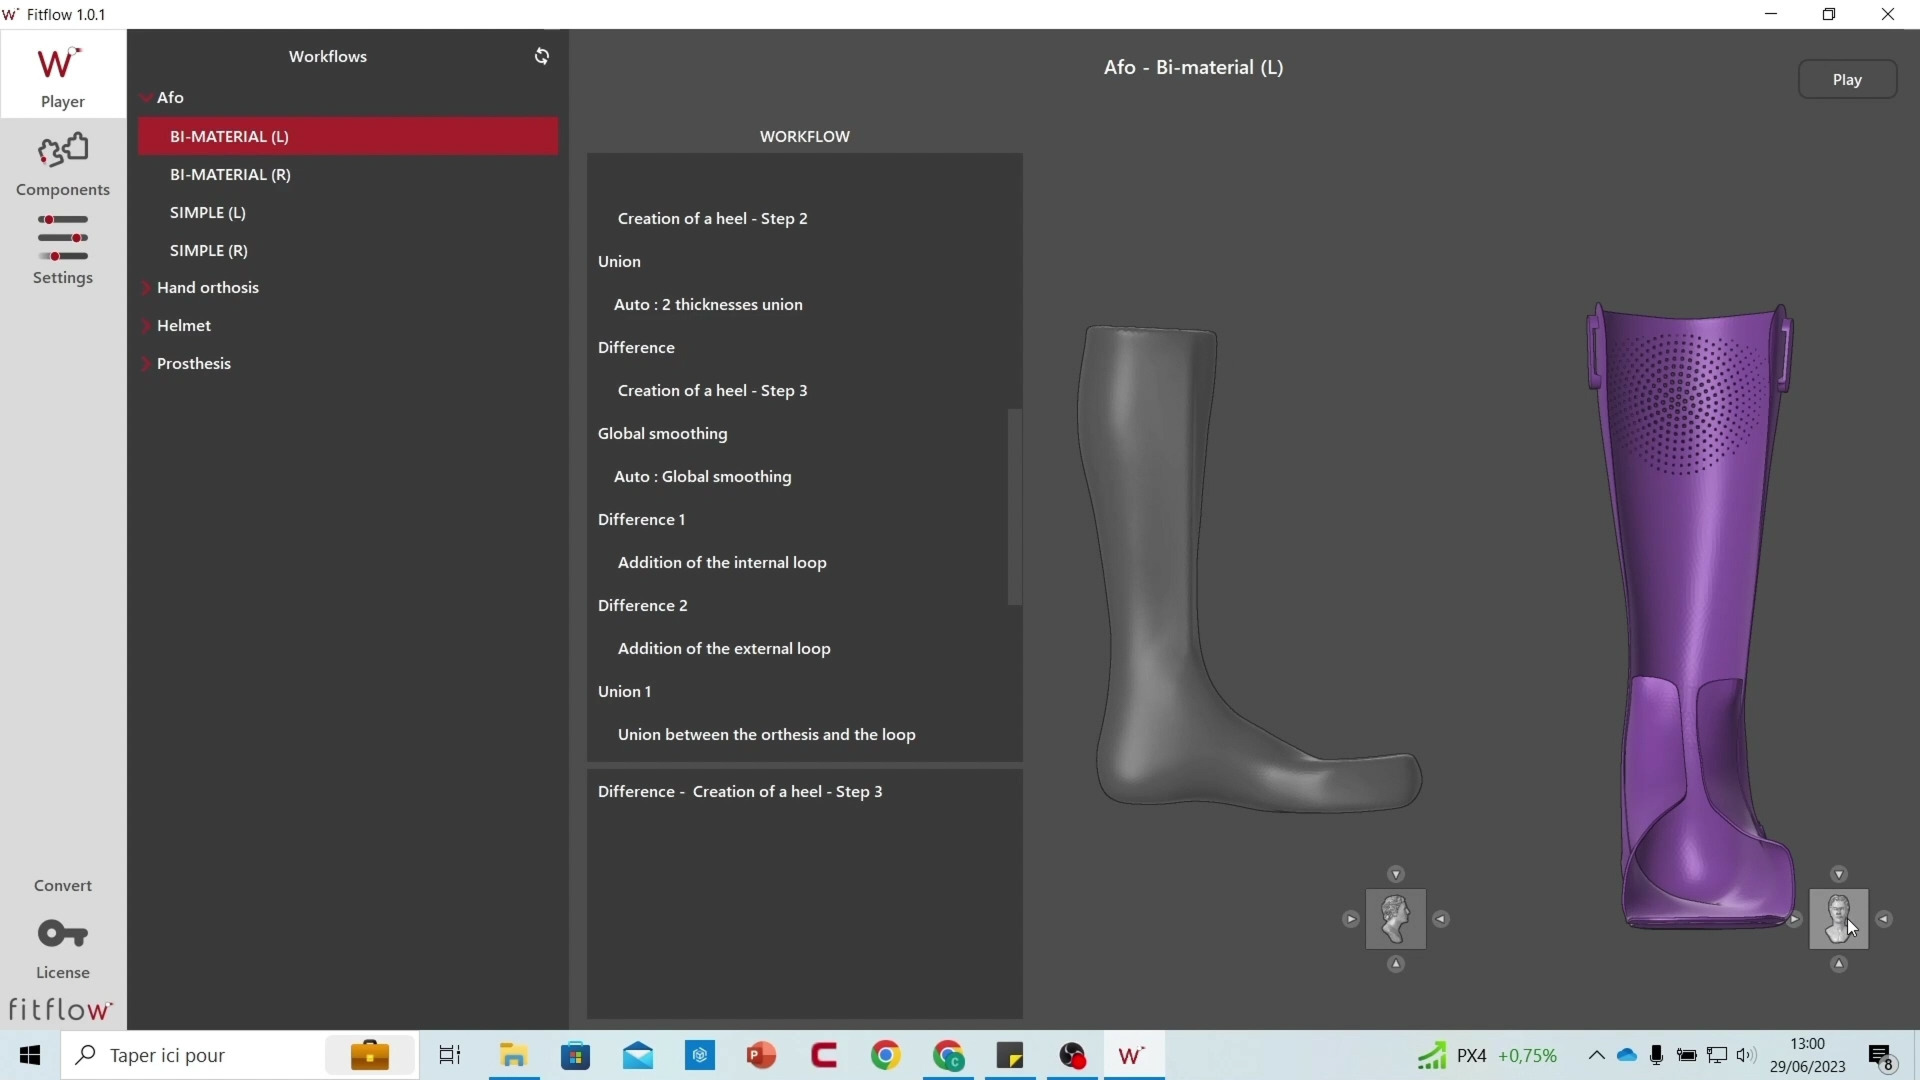Rotate purple orthosis view left arrow
The image size is (1920, 1080).
click(x=1794, y=919)
